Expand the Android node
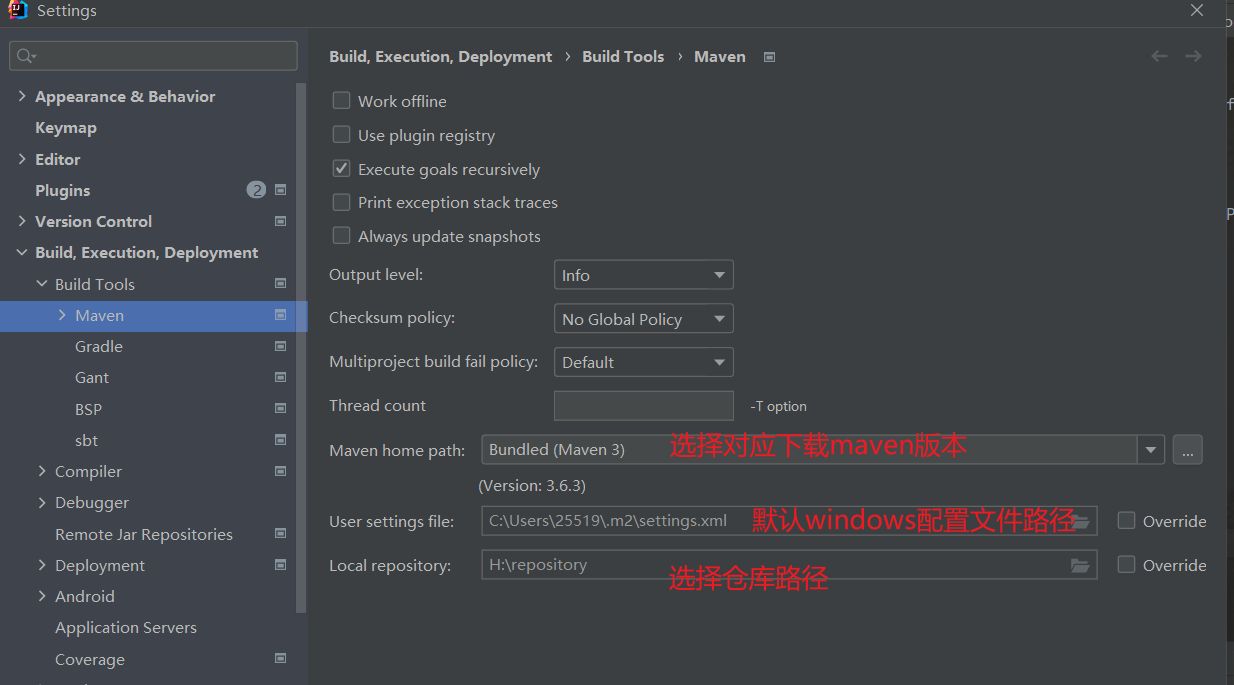The image size is (1234, 685). click(42, 596)
